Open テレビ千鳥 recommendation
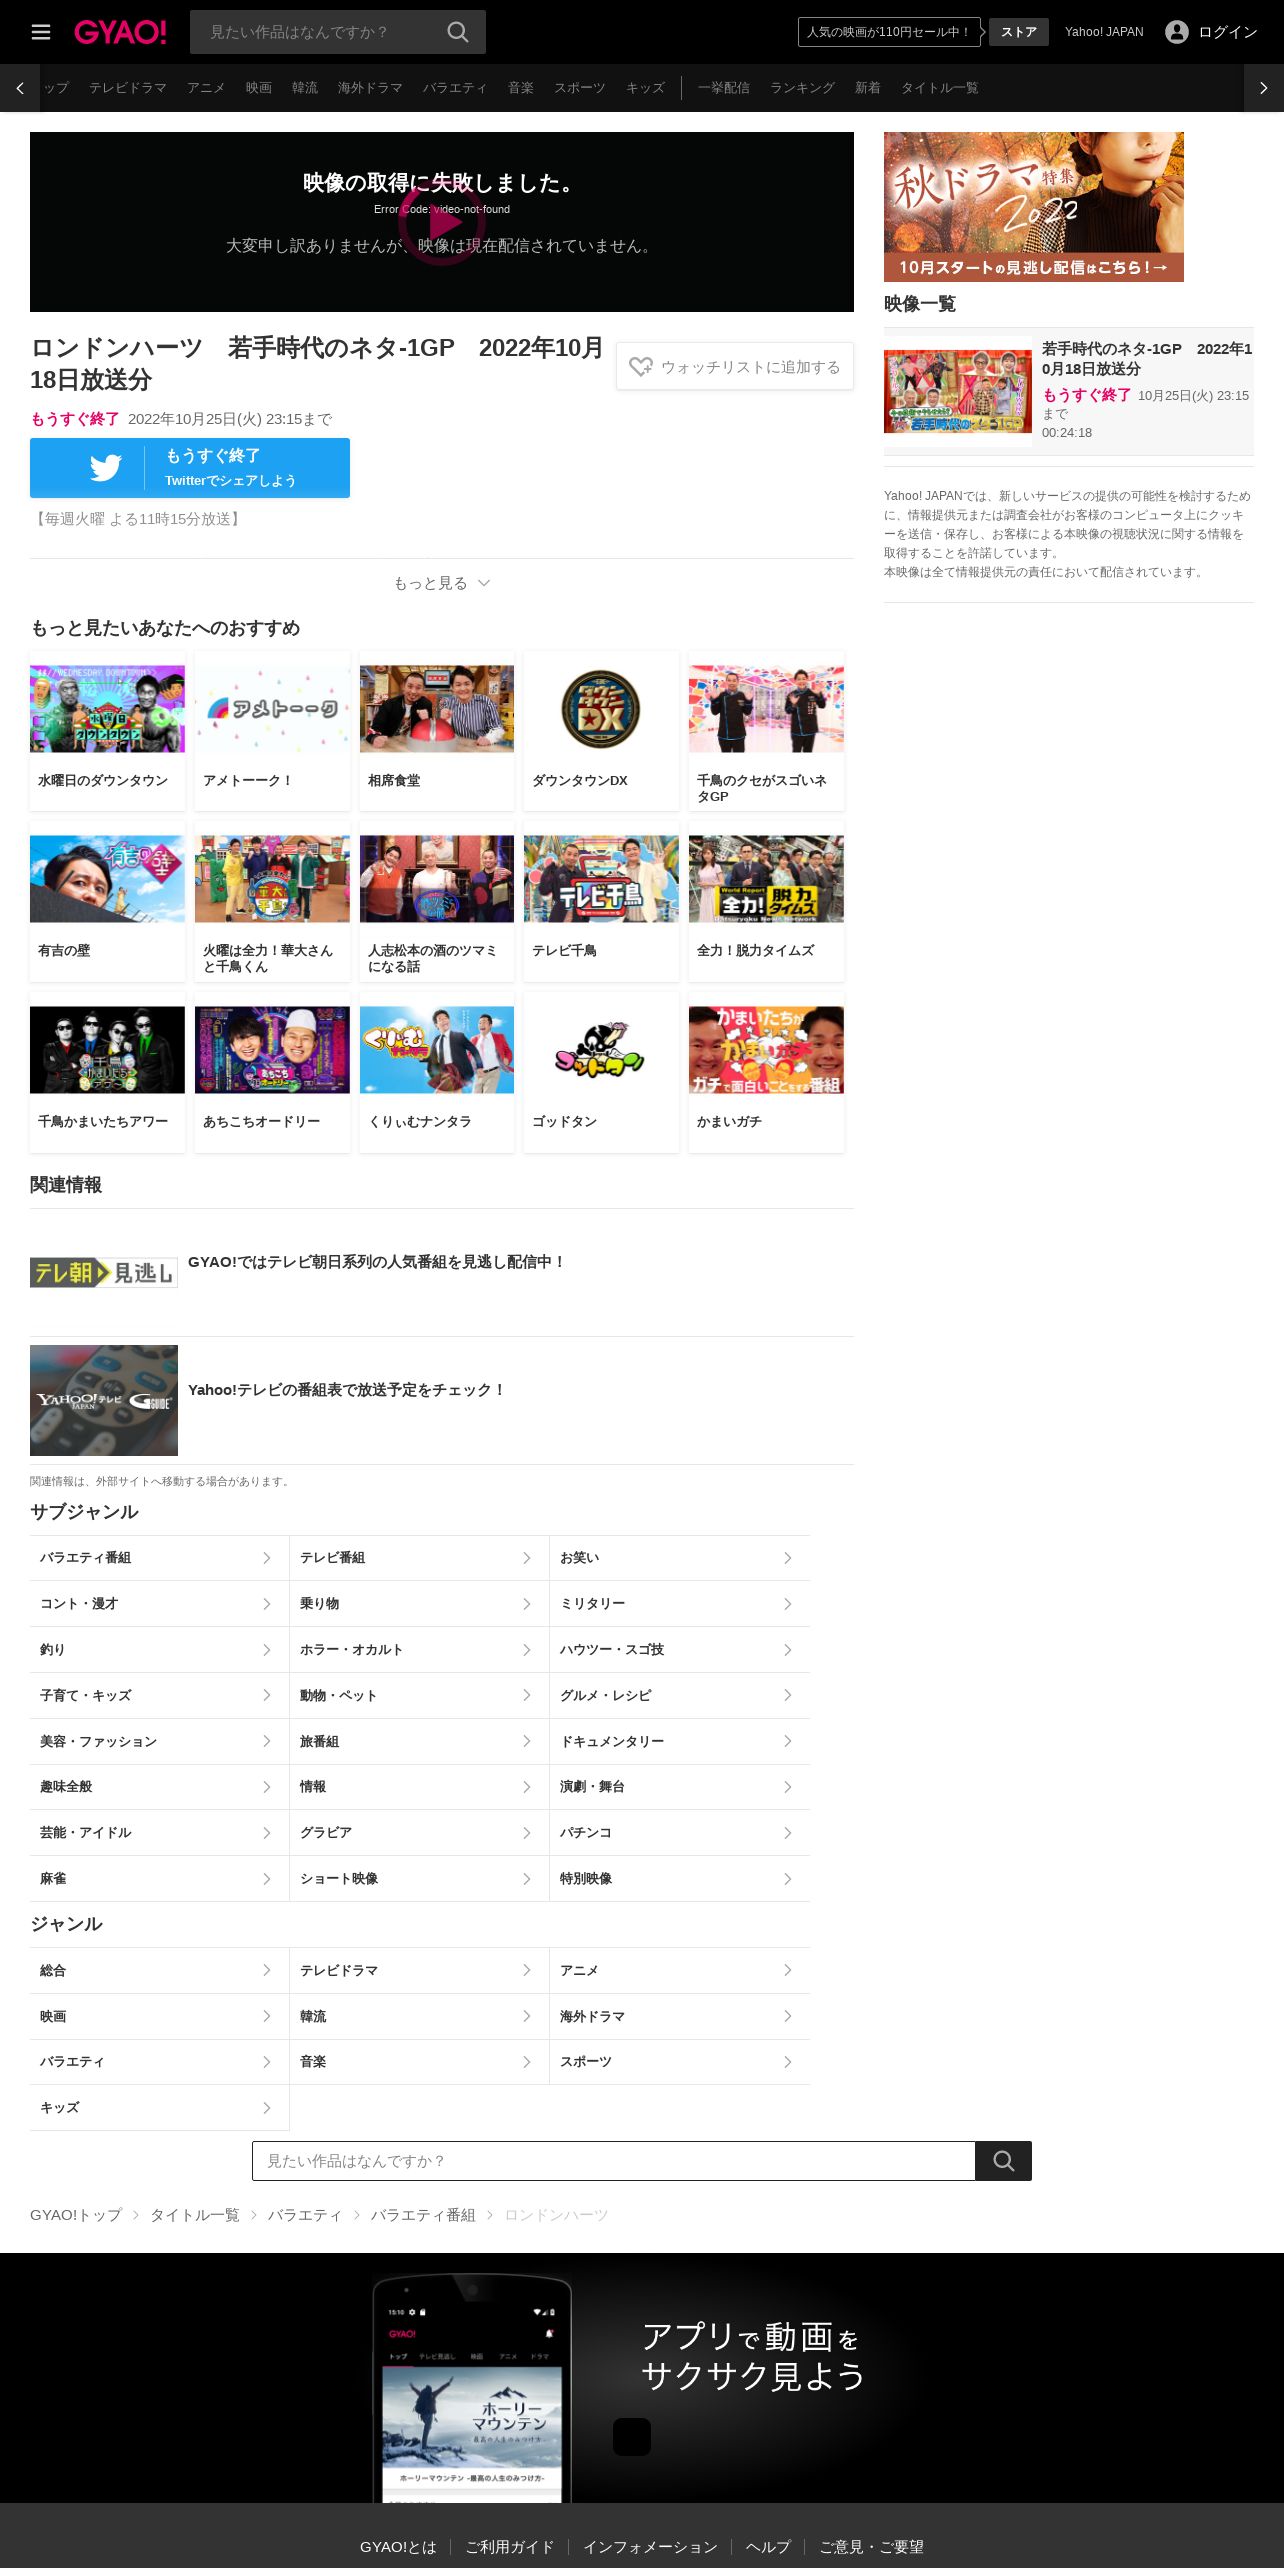This screenshot has height=2568, width=1284. (x=601, y=901)
